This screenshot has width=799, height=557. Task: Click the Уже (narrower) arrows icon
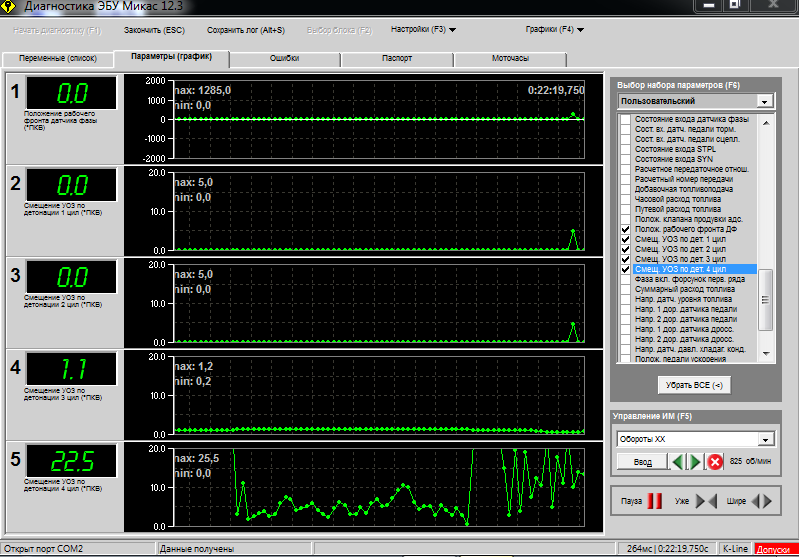[x=706, y=501]
